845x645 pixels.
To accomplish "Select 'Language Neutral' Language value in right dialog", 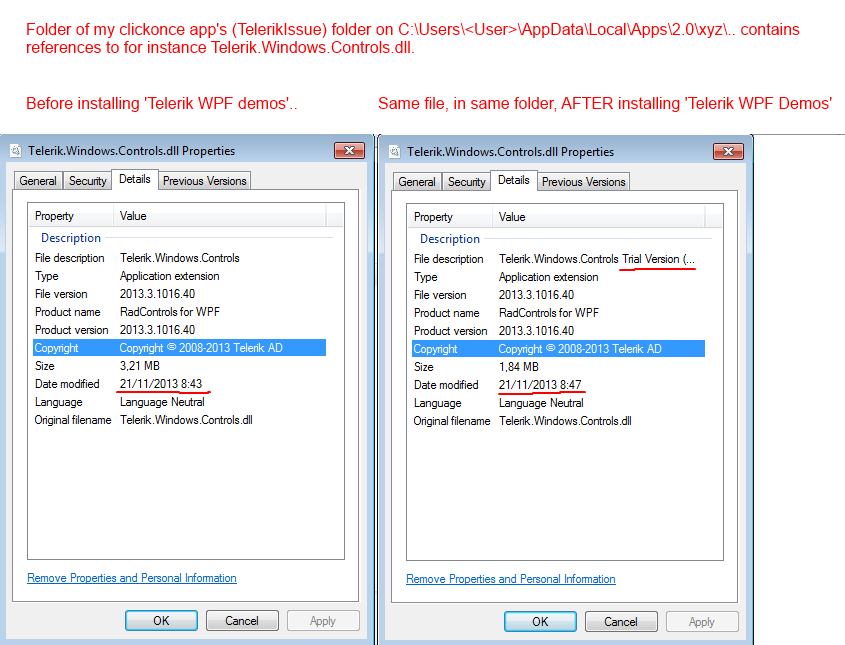I will 541,403.
